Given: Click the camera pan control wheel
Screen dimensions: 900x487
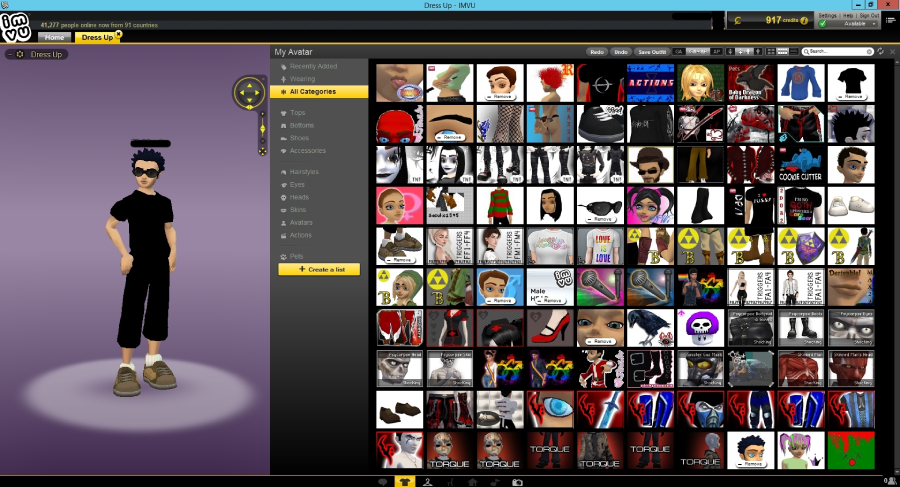Looking at the screenshot, I should click(x=249, y=92).
